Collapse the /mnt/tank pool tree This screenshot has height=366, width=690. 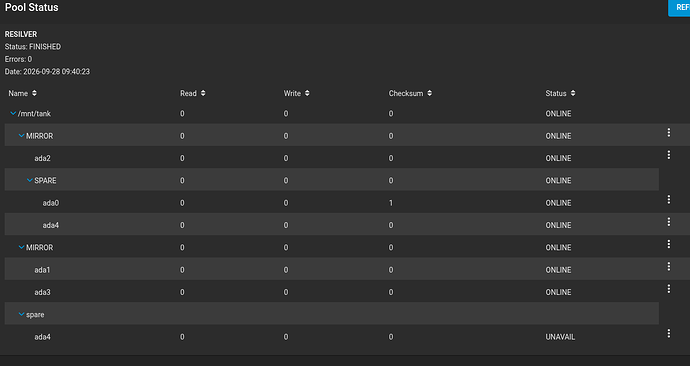click(13, 113)
